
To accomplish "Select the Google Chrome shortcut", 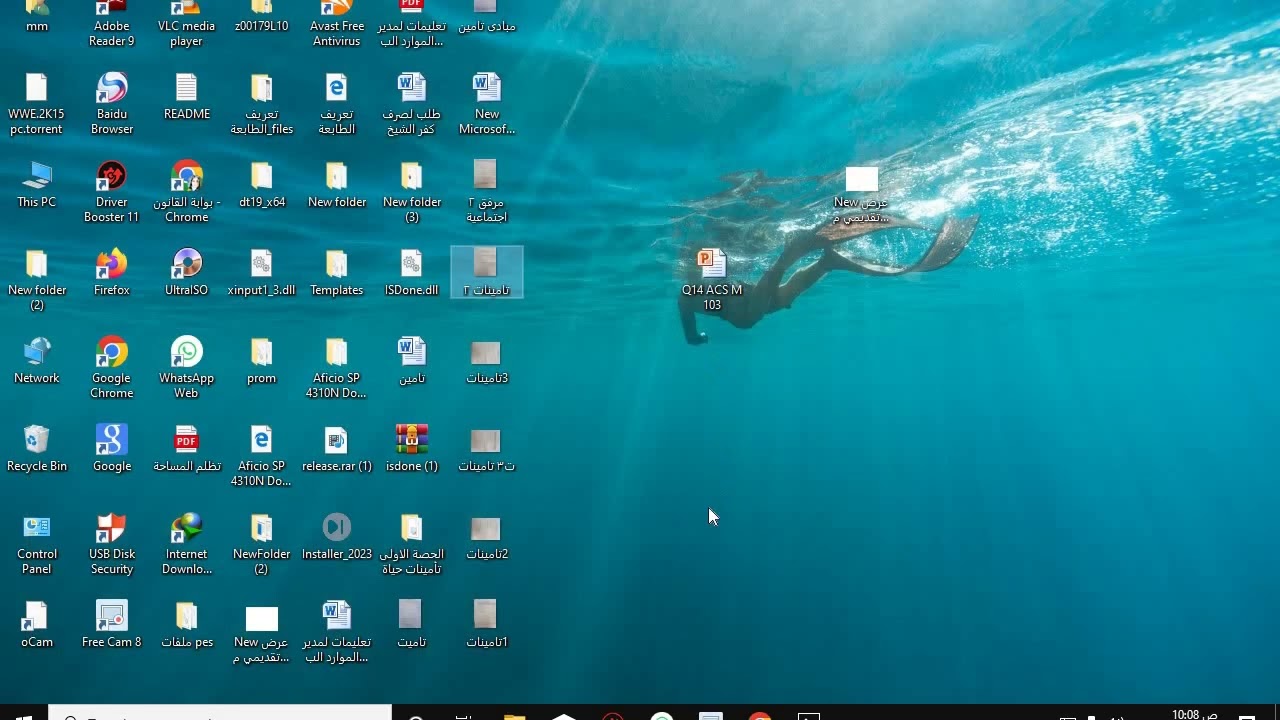I will point(111,368).
